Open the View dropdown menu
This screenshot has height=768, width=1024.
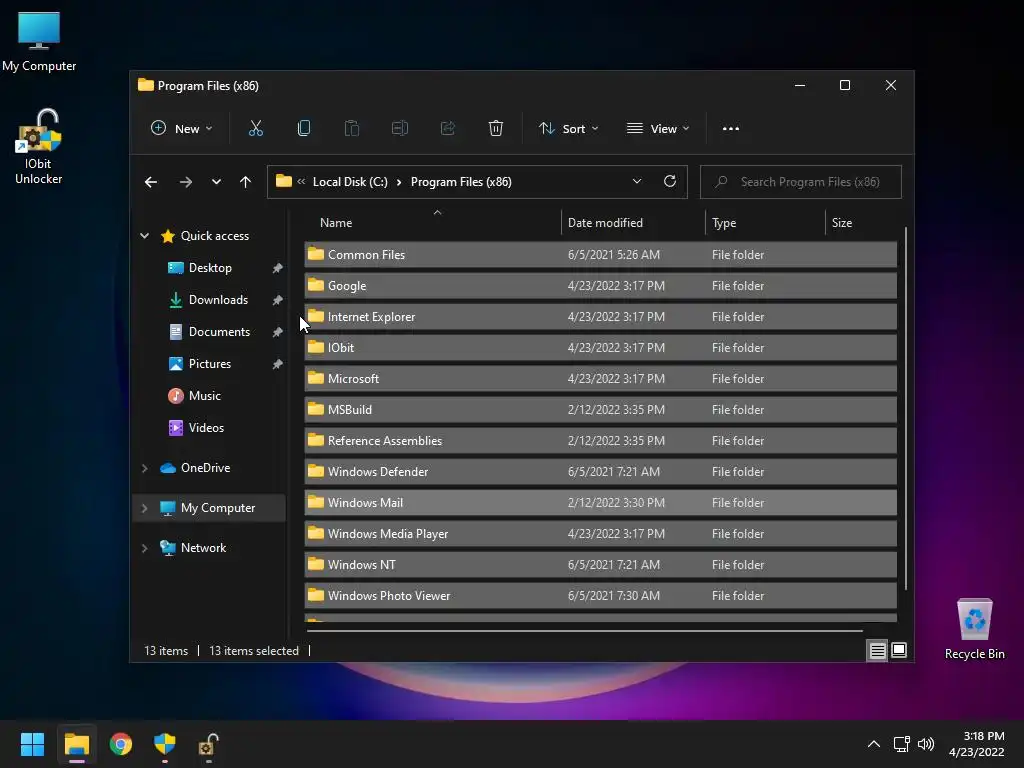point(658,129)
